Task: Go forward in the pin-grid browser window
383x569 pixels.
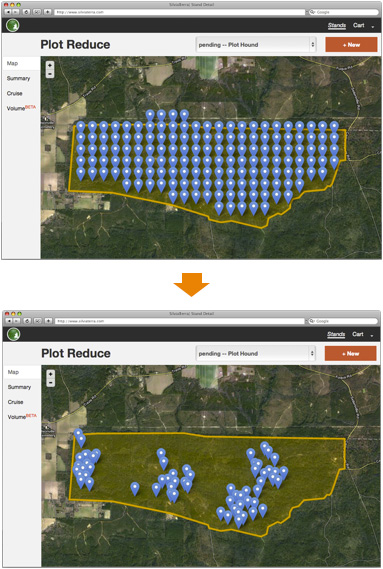Action: pos(16,12)
